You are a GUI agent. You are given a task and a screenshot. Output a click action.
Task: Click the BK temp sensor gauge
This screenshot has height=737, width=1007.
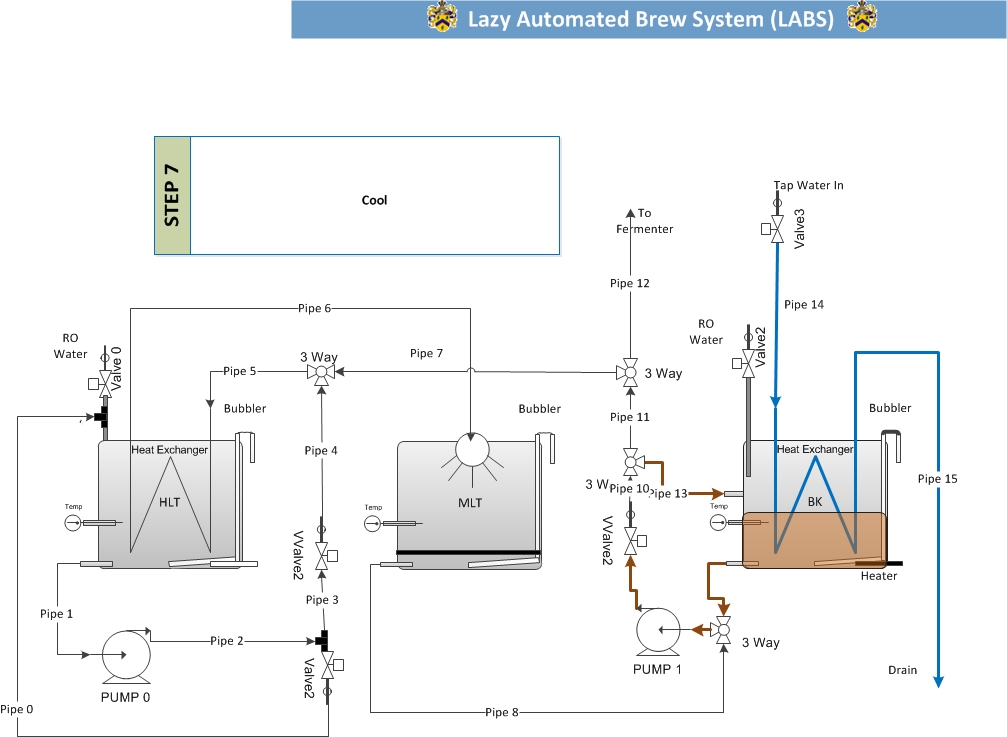click(x=719, y=523)
